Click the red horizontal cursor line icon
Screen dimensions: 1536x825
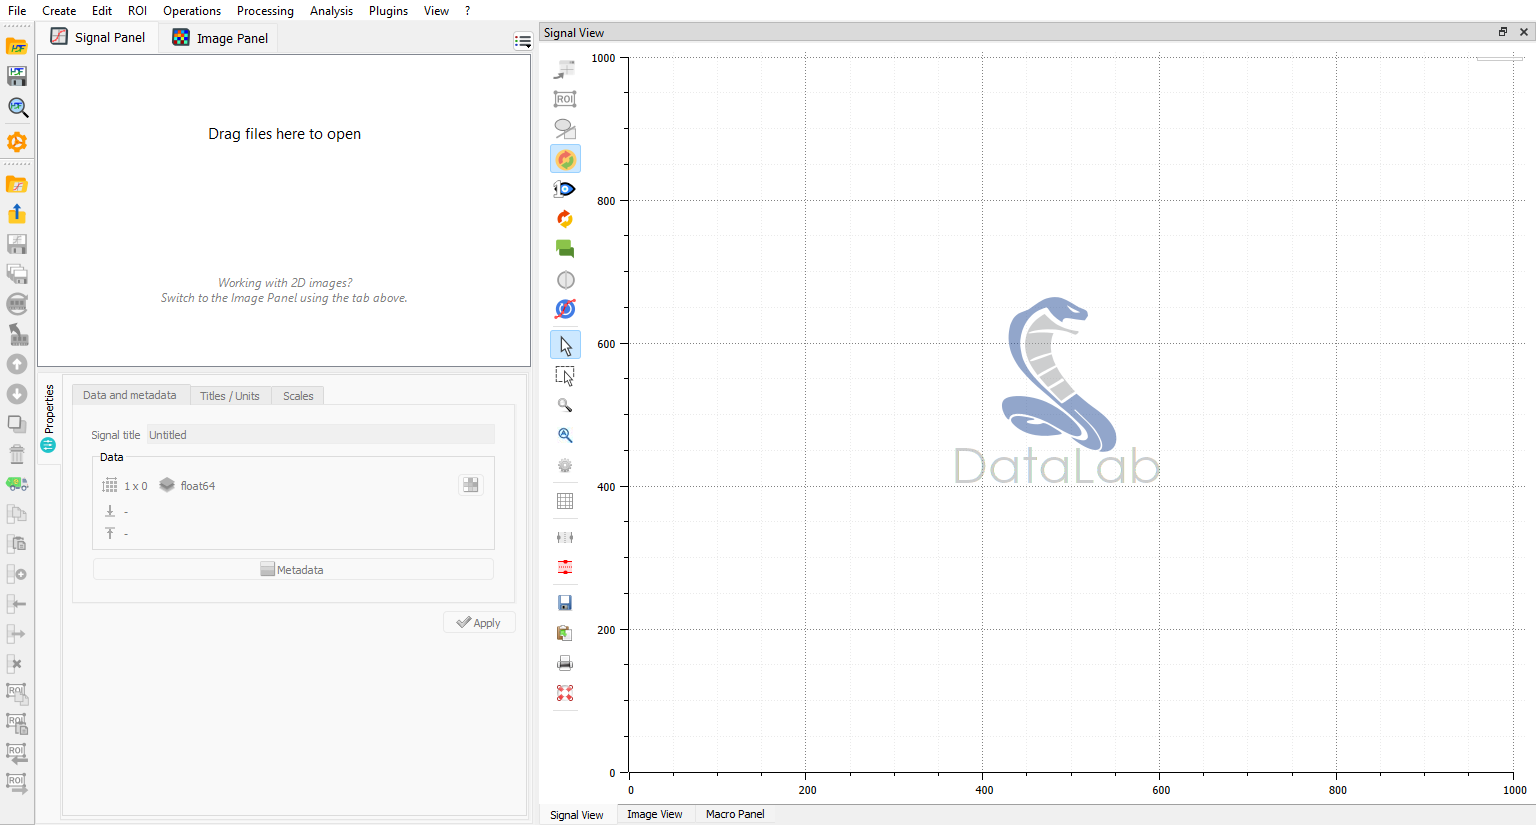point(565,567)
